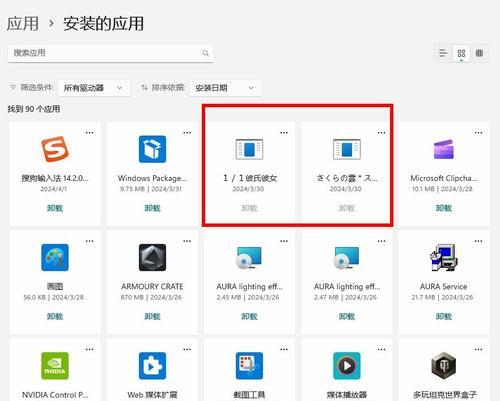500x401 pixels.
Task: Click the search magnifier icon
Action: (206, 53)
